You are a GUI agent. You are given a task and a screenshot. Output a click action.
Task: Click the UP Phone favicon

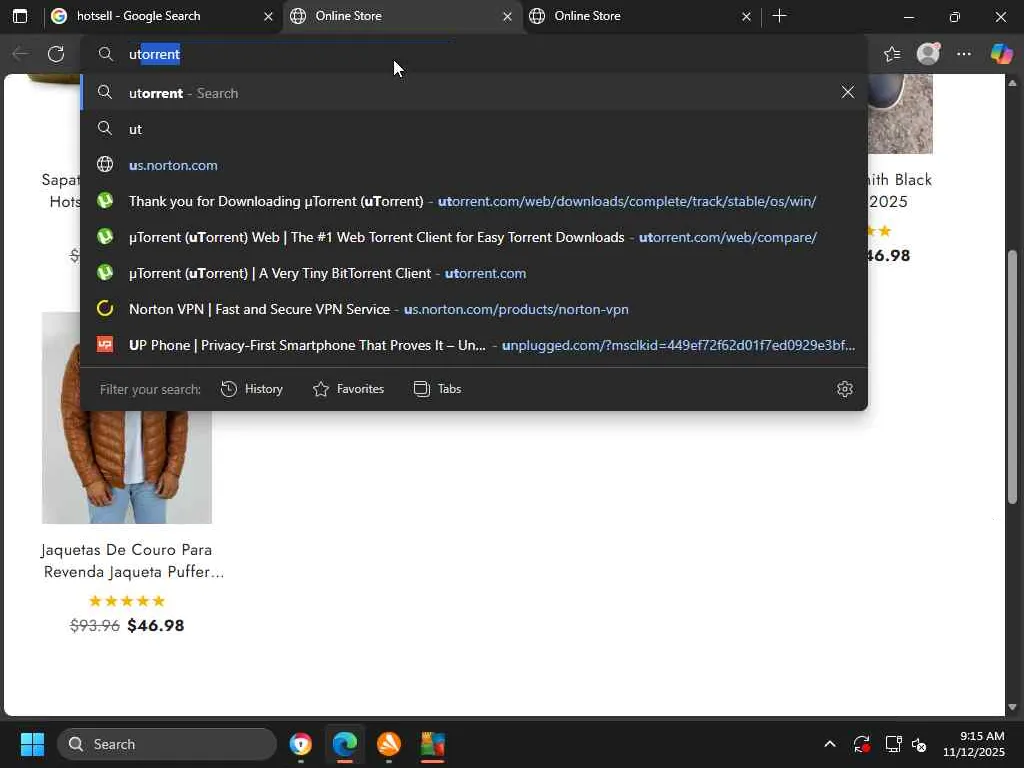pos(105,344)
